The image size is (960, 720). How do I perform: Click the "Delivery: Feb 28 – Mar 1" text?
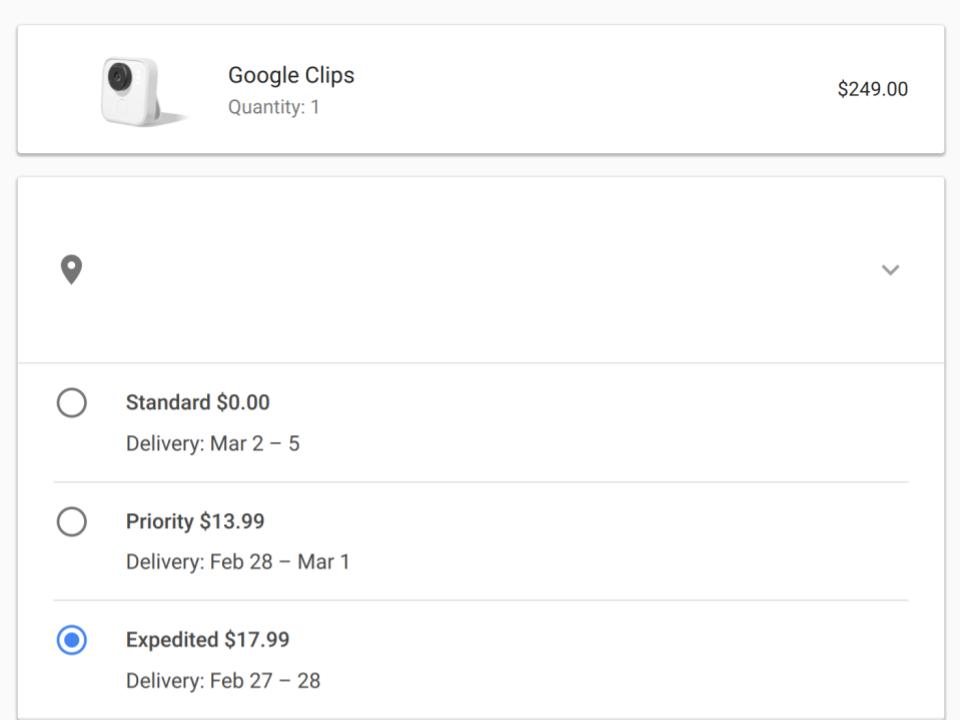238,562
